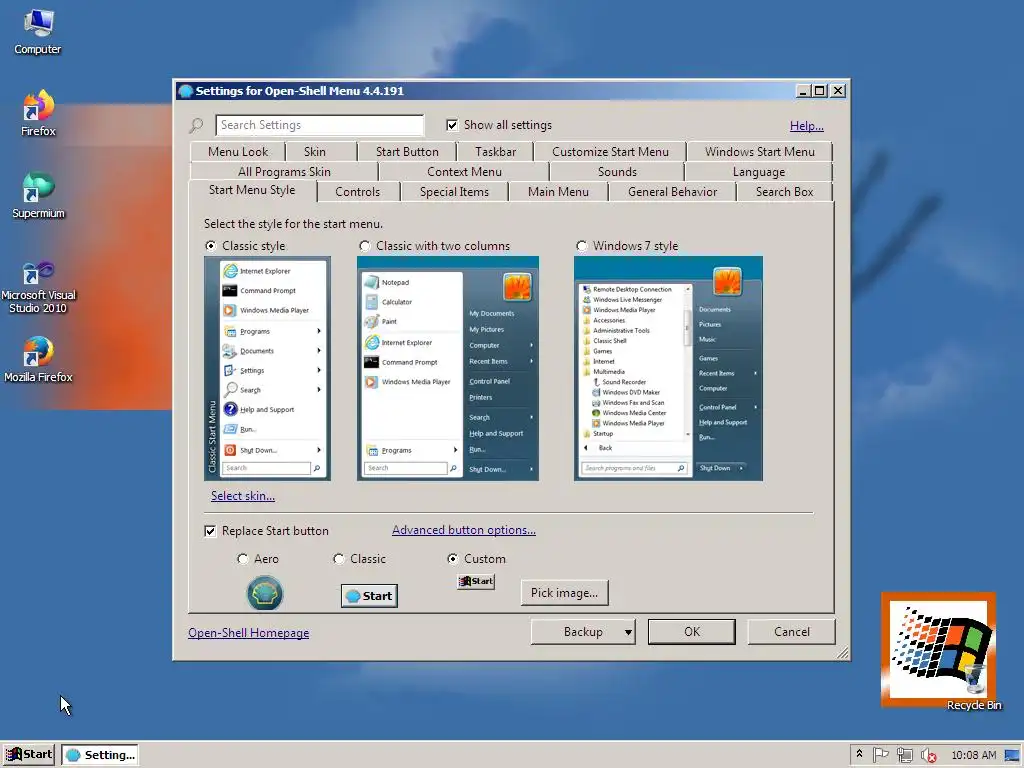Click the Aero shell start button image

pos(264,593)
